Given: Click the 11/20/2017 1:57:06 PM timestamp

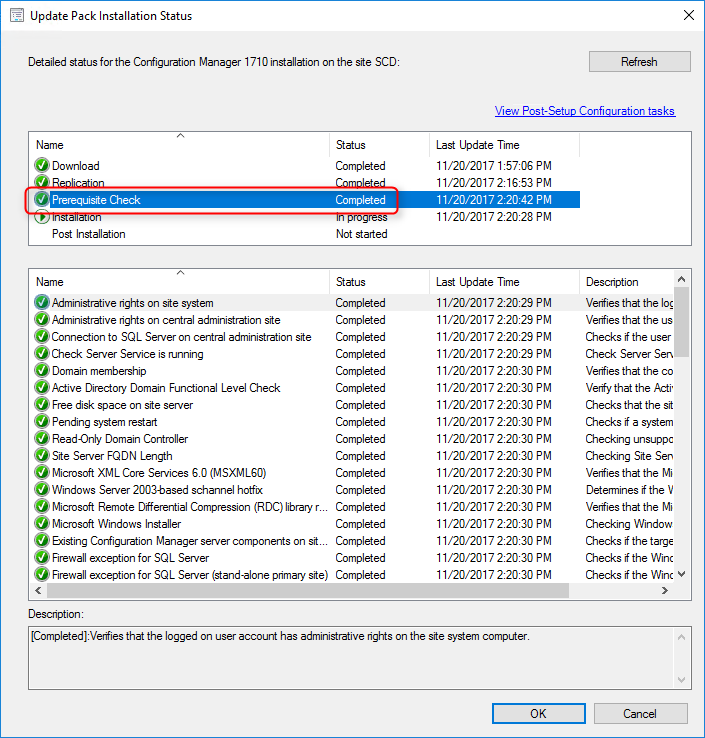Looking at the screenshot, I should 494,166.
